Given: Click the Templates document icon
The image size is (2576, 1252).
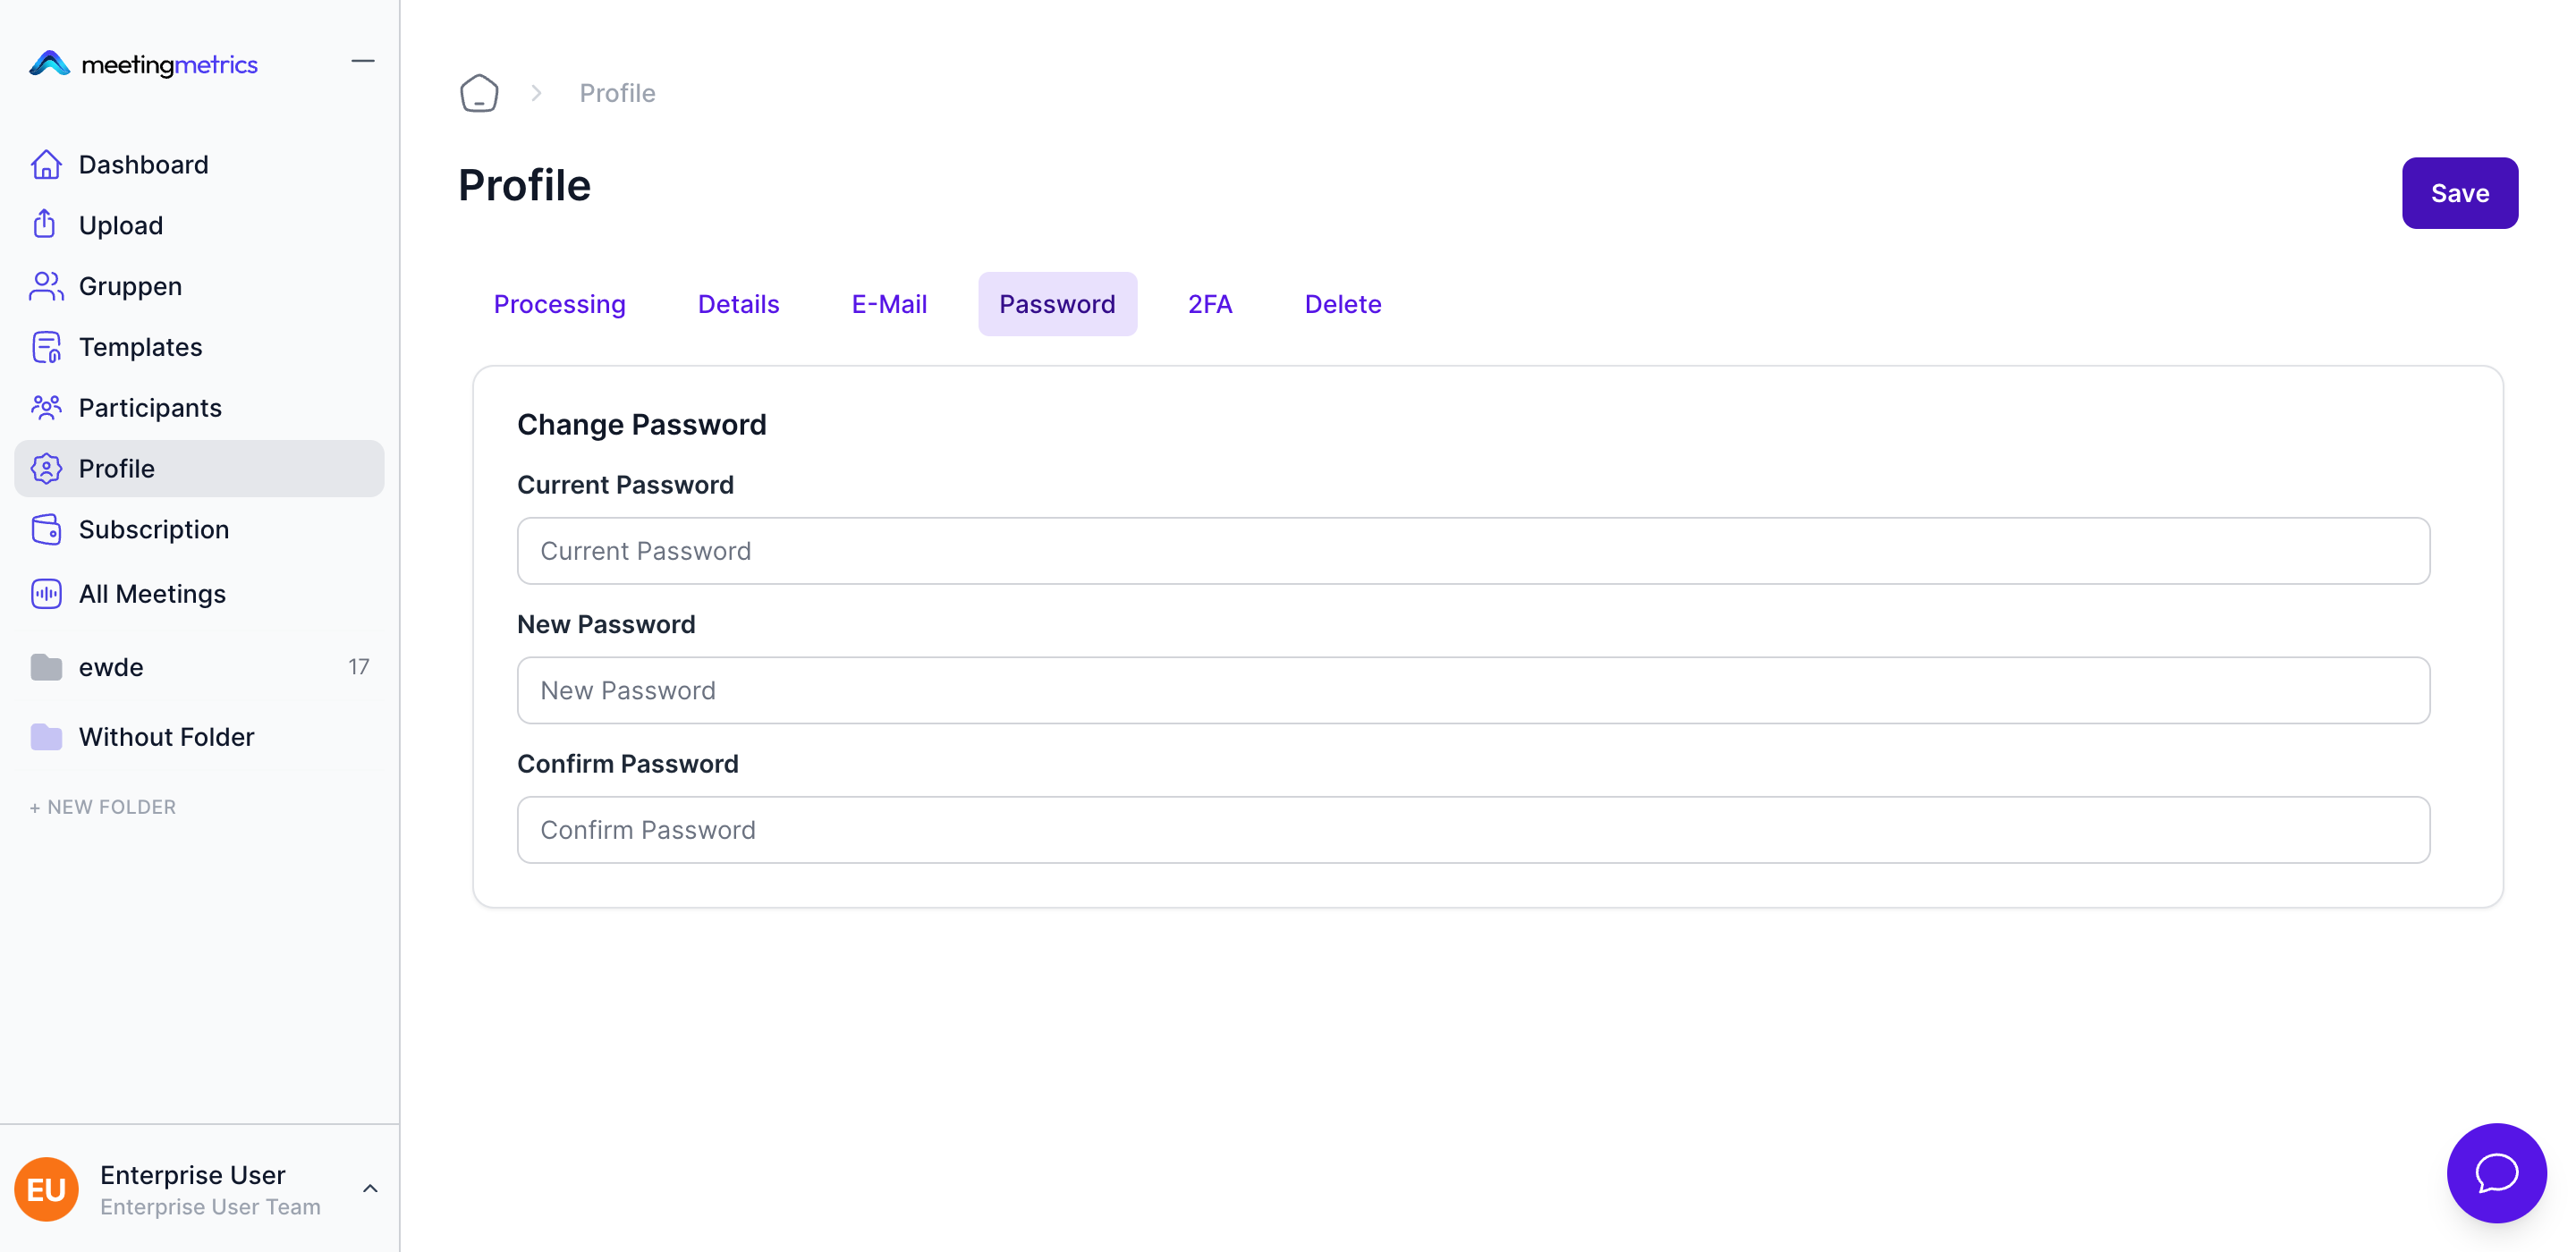Looking at the screenshot, I should tap(46, 347).
